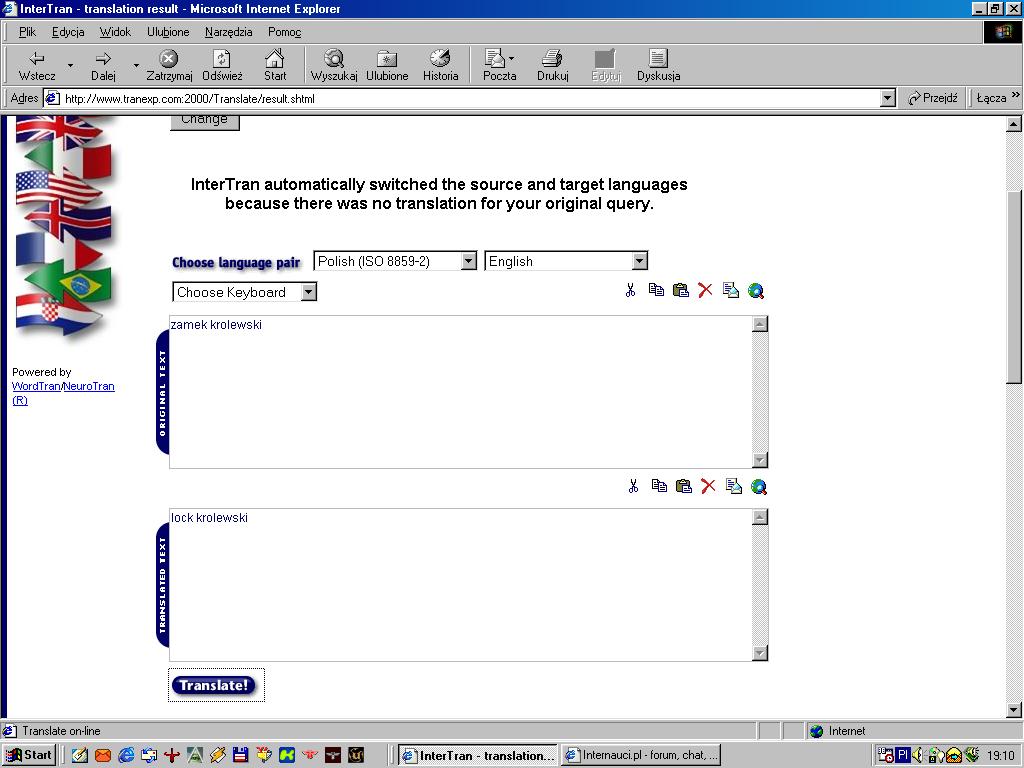Open the Plik menu
The height and width of the screenshot is (768, 1024).
(x=27, y=31)
